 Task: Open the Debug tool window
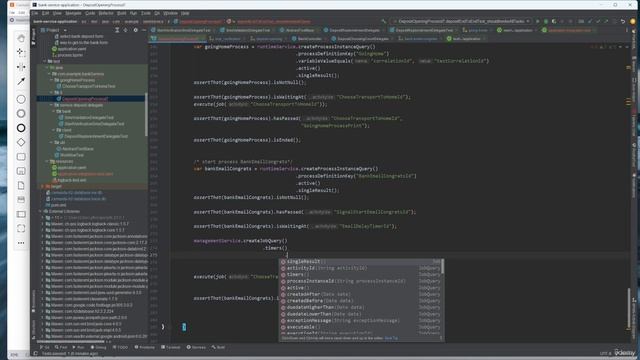pos(99,347)
